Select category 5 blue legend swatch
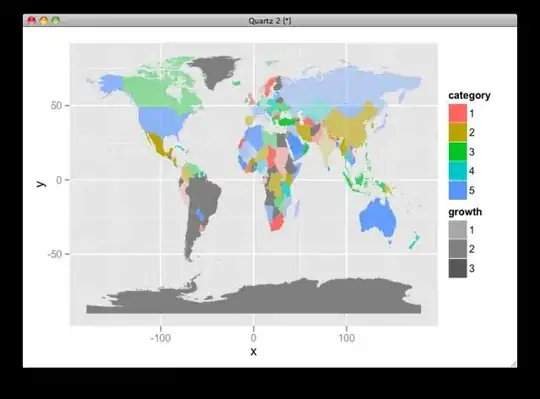 click(x=458, y=190)
